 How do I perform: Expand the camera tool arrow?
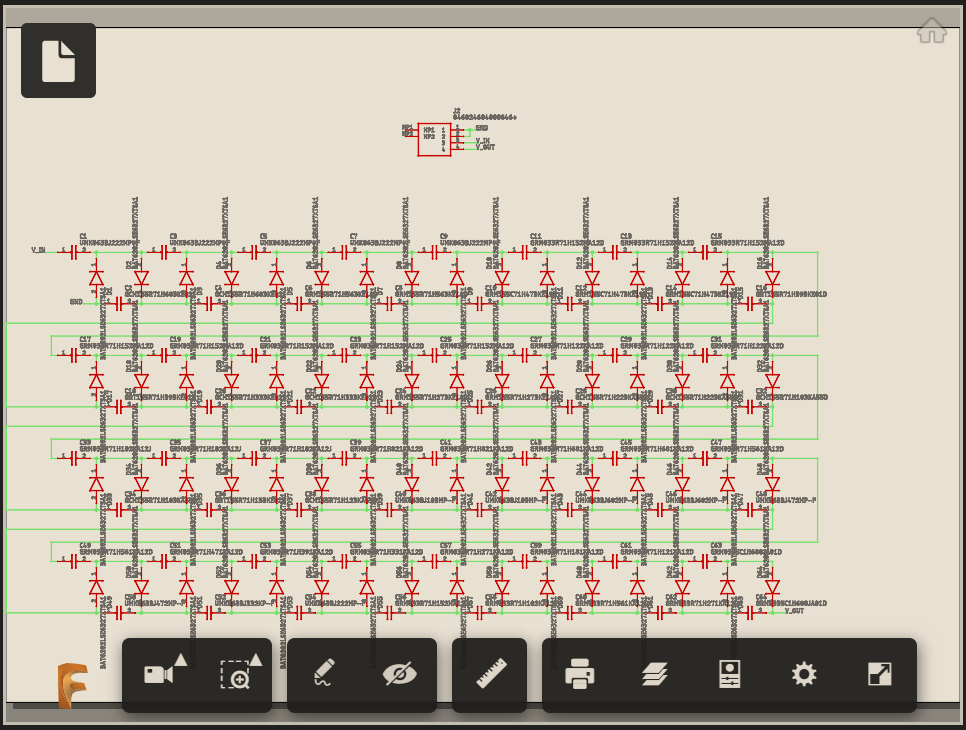pyautogui.click(x=181, y=660)
